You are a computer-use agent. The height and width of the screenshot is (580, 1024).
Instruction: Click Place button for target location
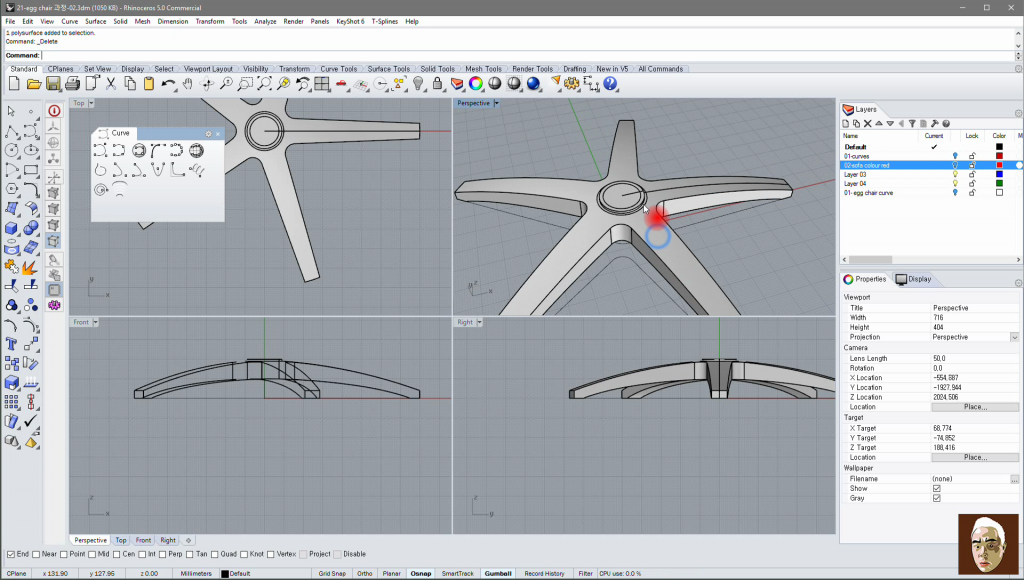point(975,457)
